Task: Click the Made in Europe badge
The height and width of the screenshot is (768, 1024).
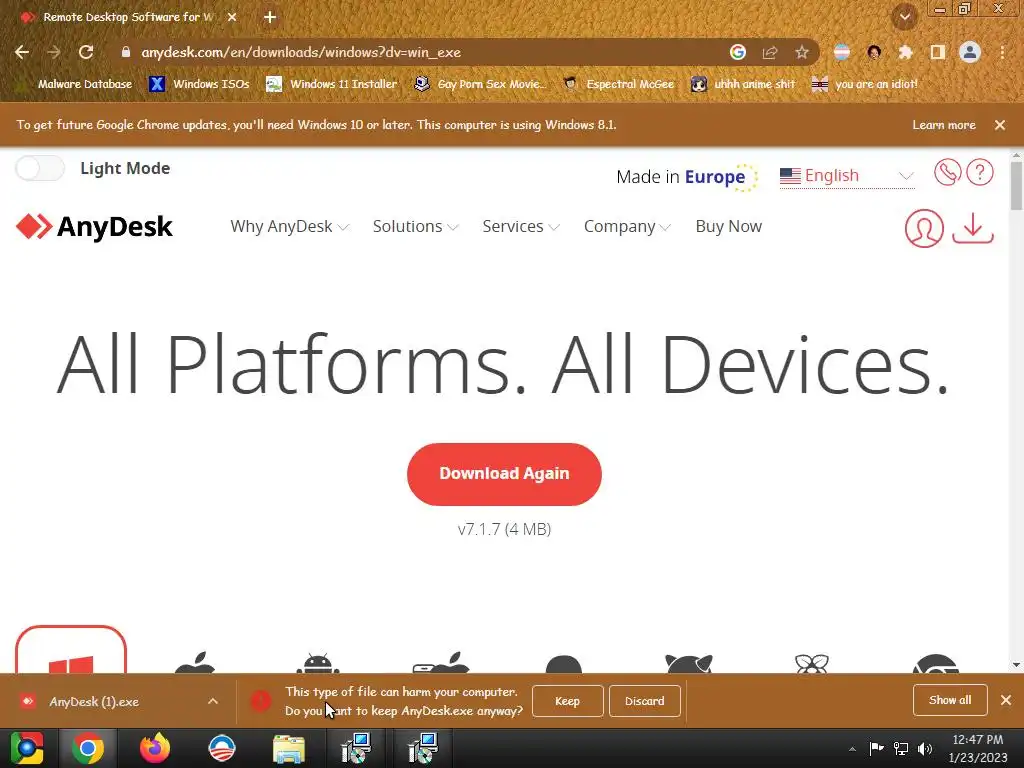Action: [687, 177]
